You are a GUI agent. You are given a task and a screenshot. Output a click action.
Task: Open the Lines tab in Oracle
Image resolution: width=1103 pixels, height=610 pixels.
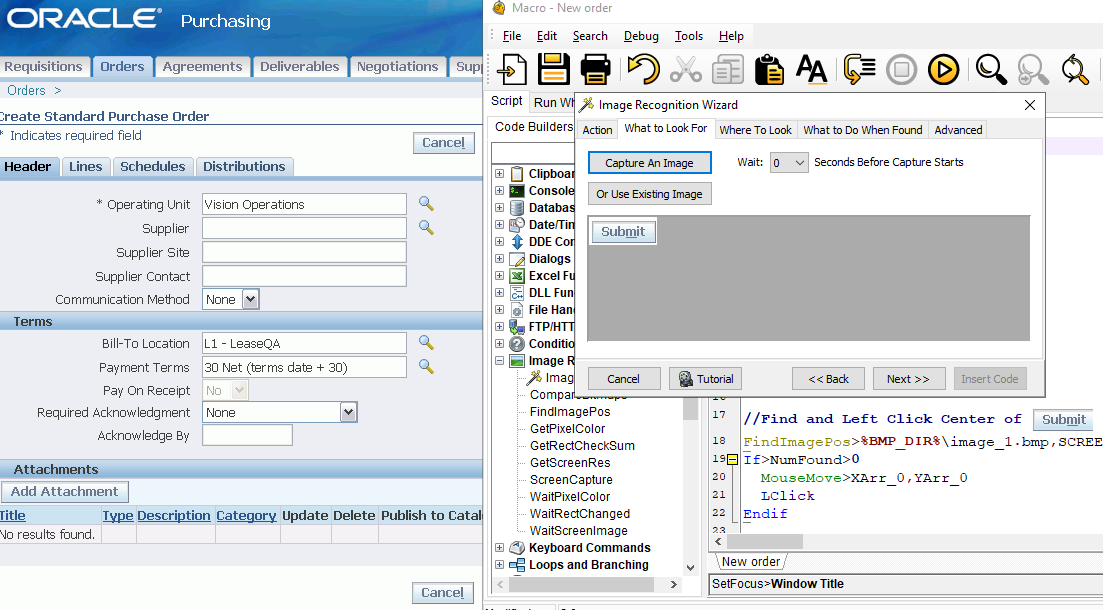pos(86,167)
